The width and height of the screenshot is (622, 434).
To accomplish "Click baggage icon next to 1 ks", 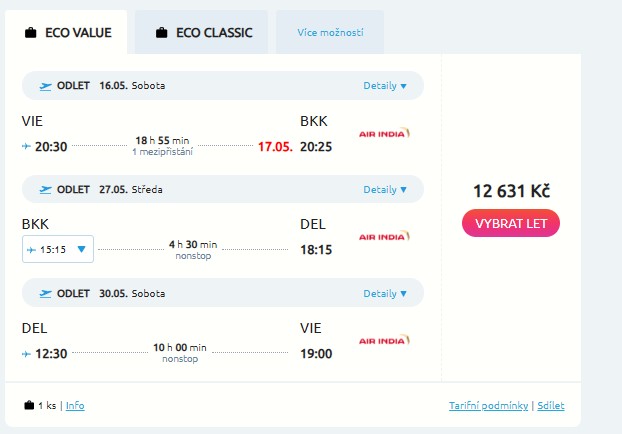I will pyautogui.click(x=28, y=405).
